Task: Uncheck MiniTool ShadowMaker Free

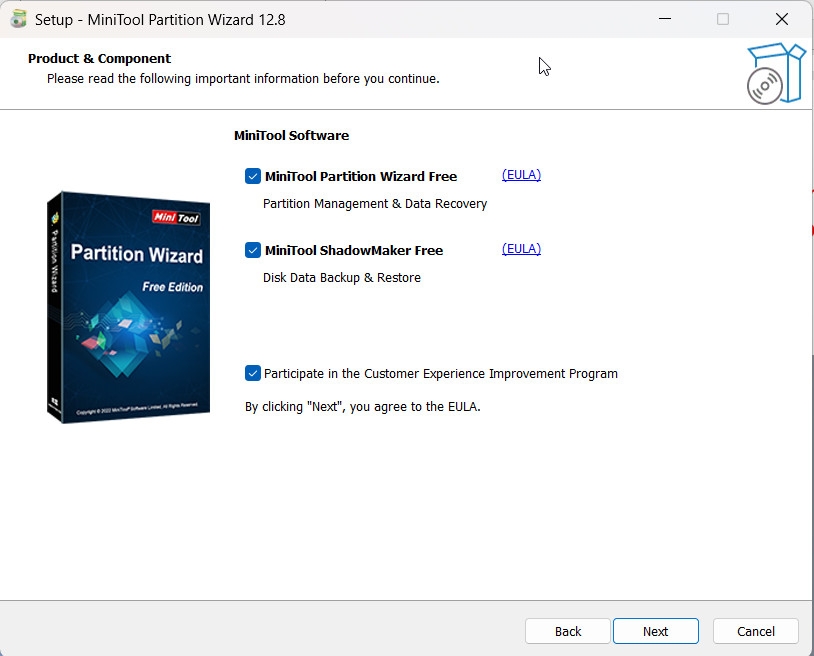Action: pos(253,250)
